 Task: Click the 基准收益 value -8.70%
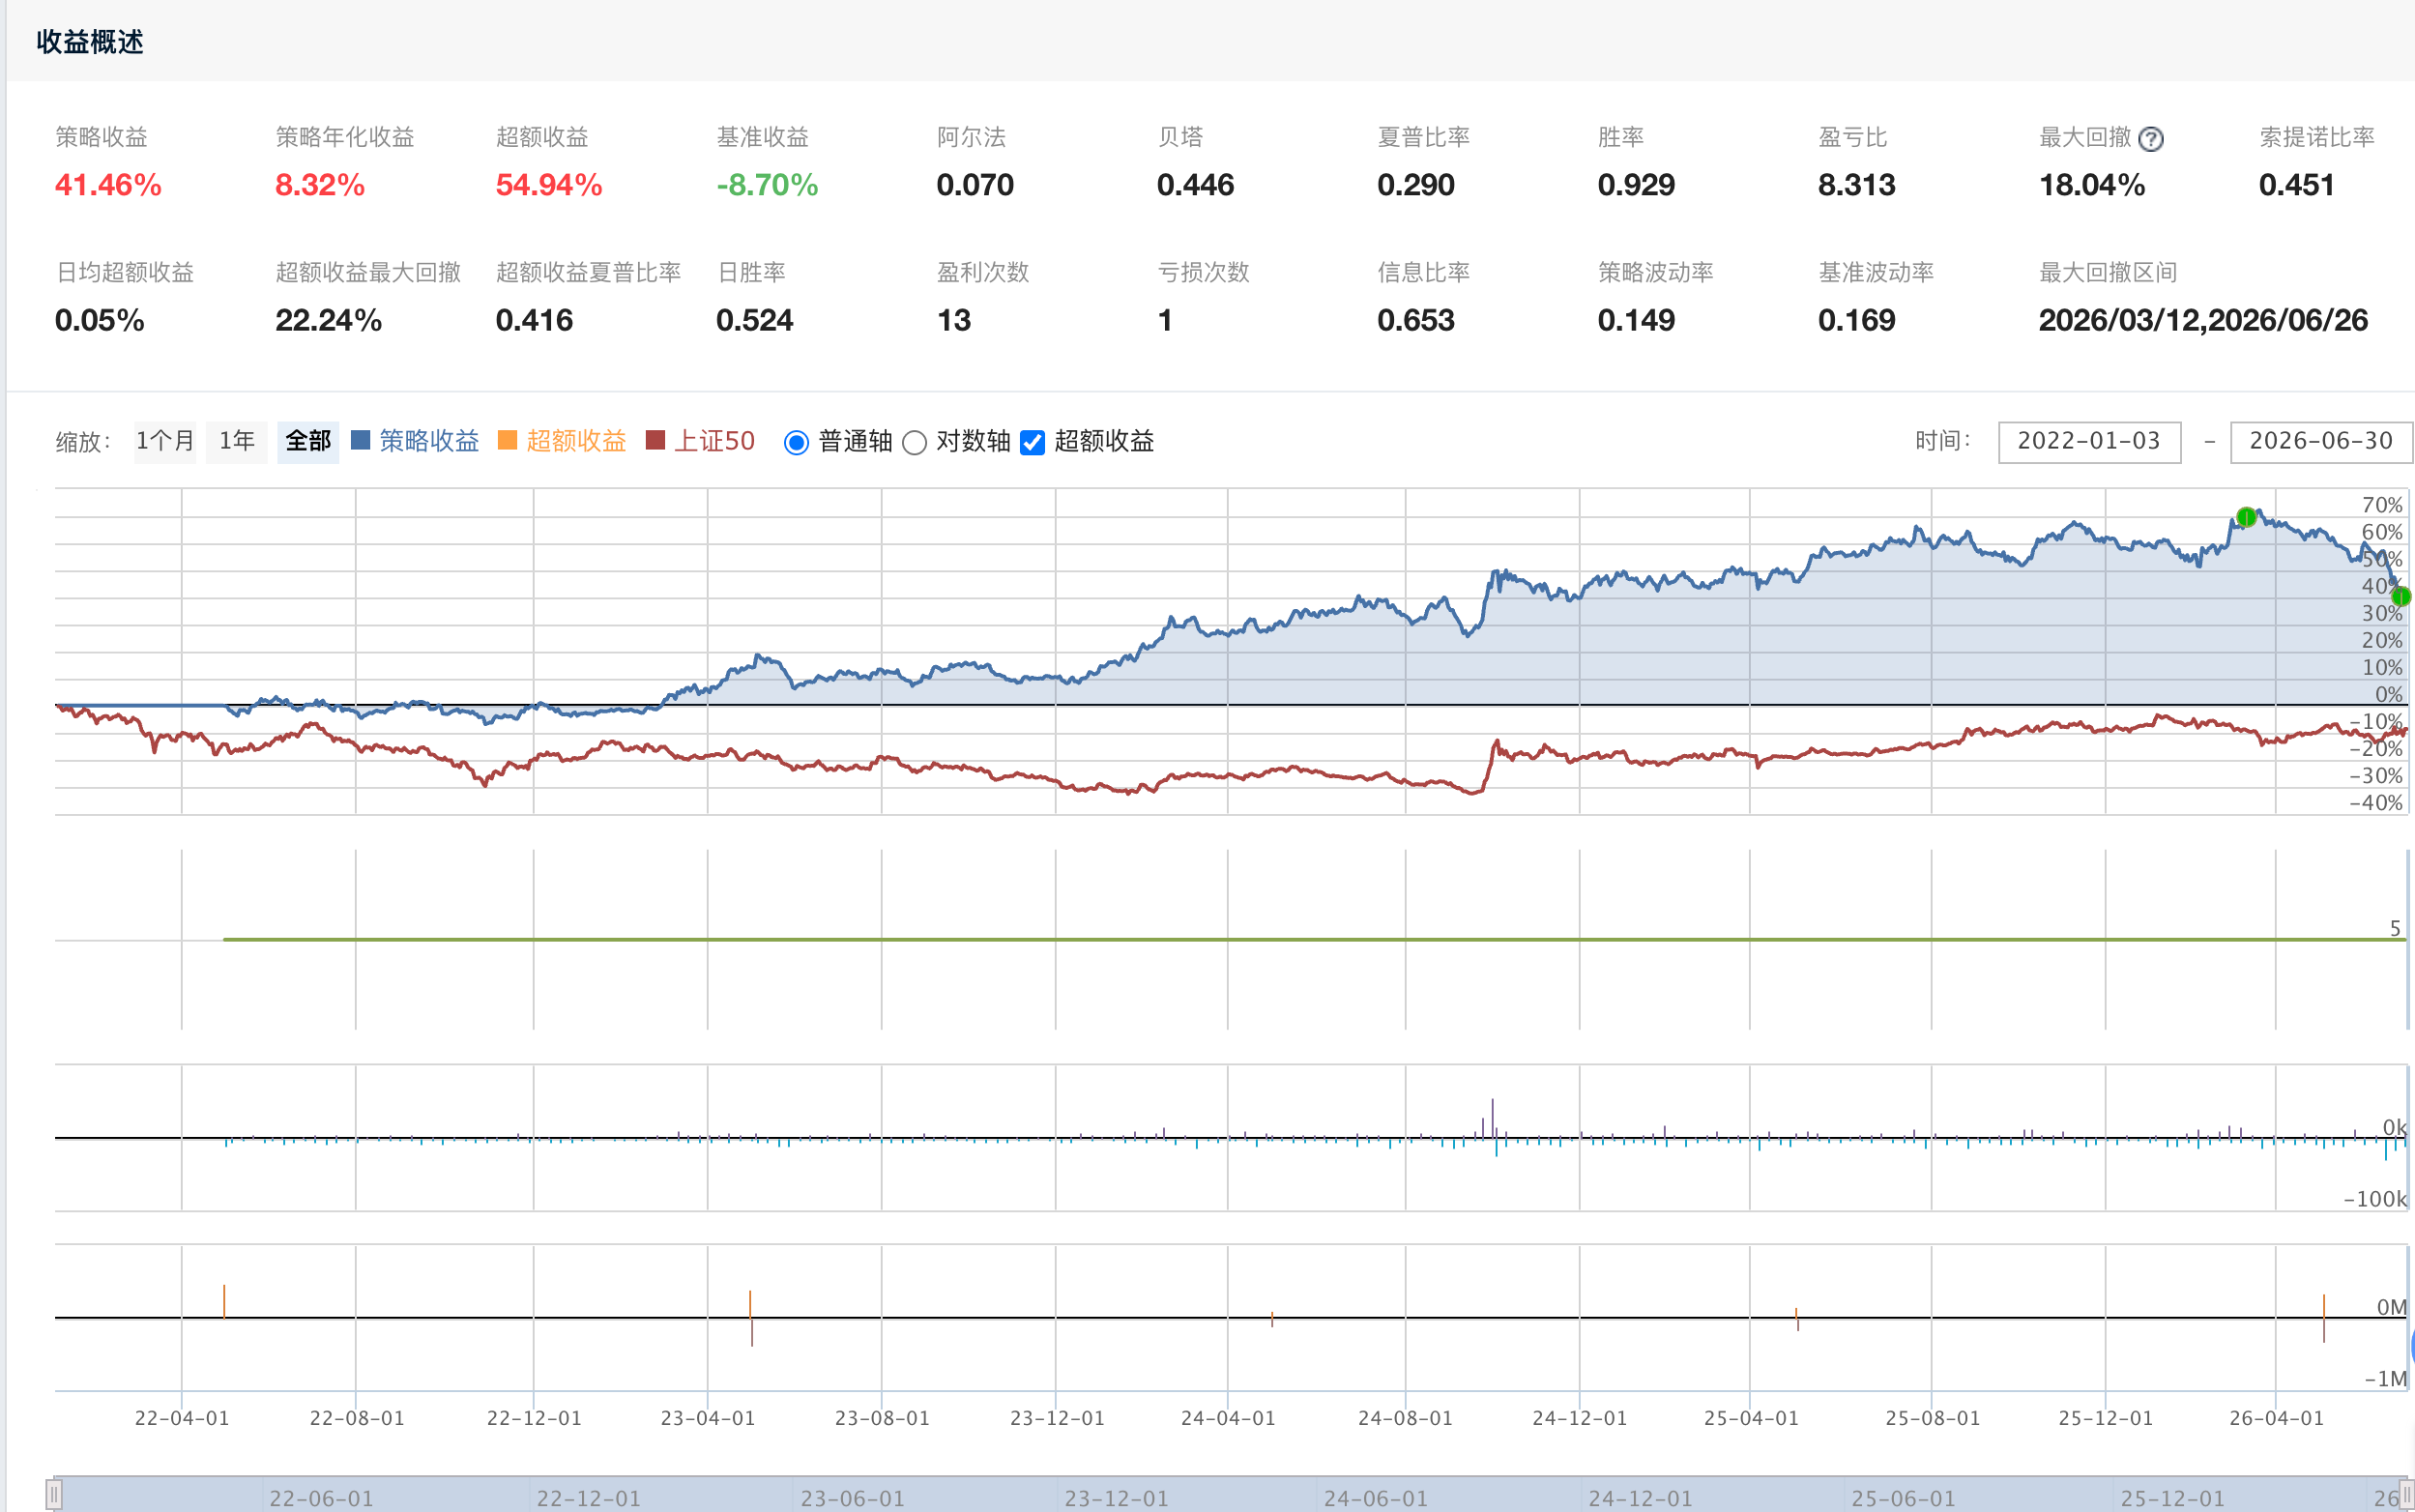767,185
